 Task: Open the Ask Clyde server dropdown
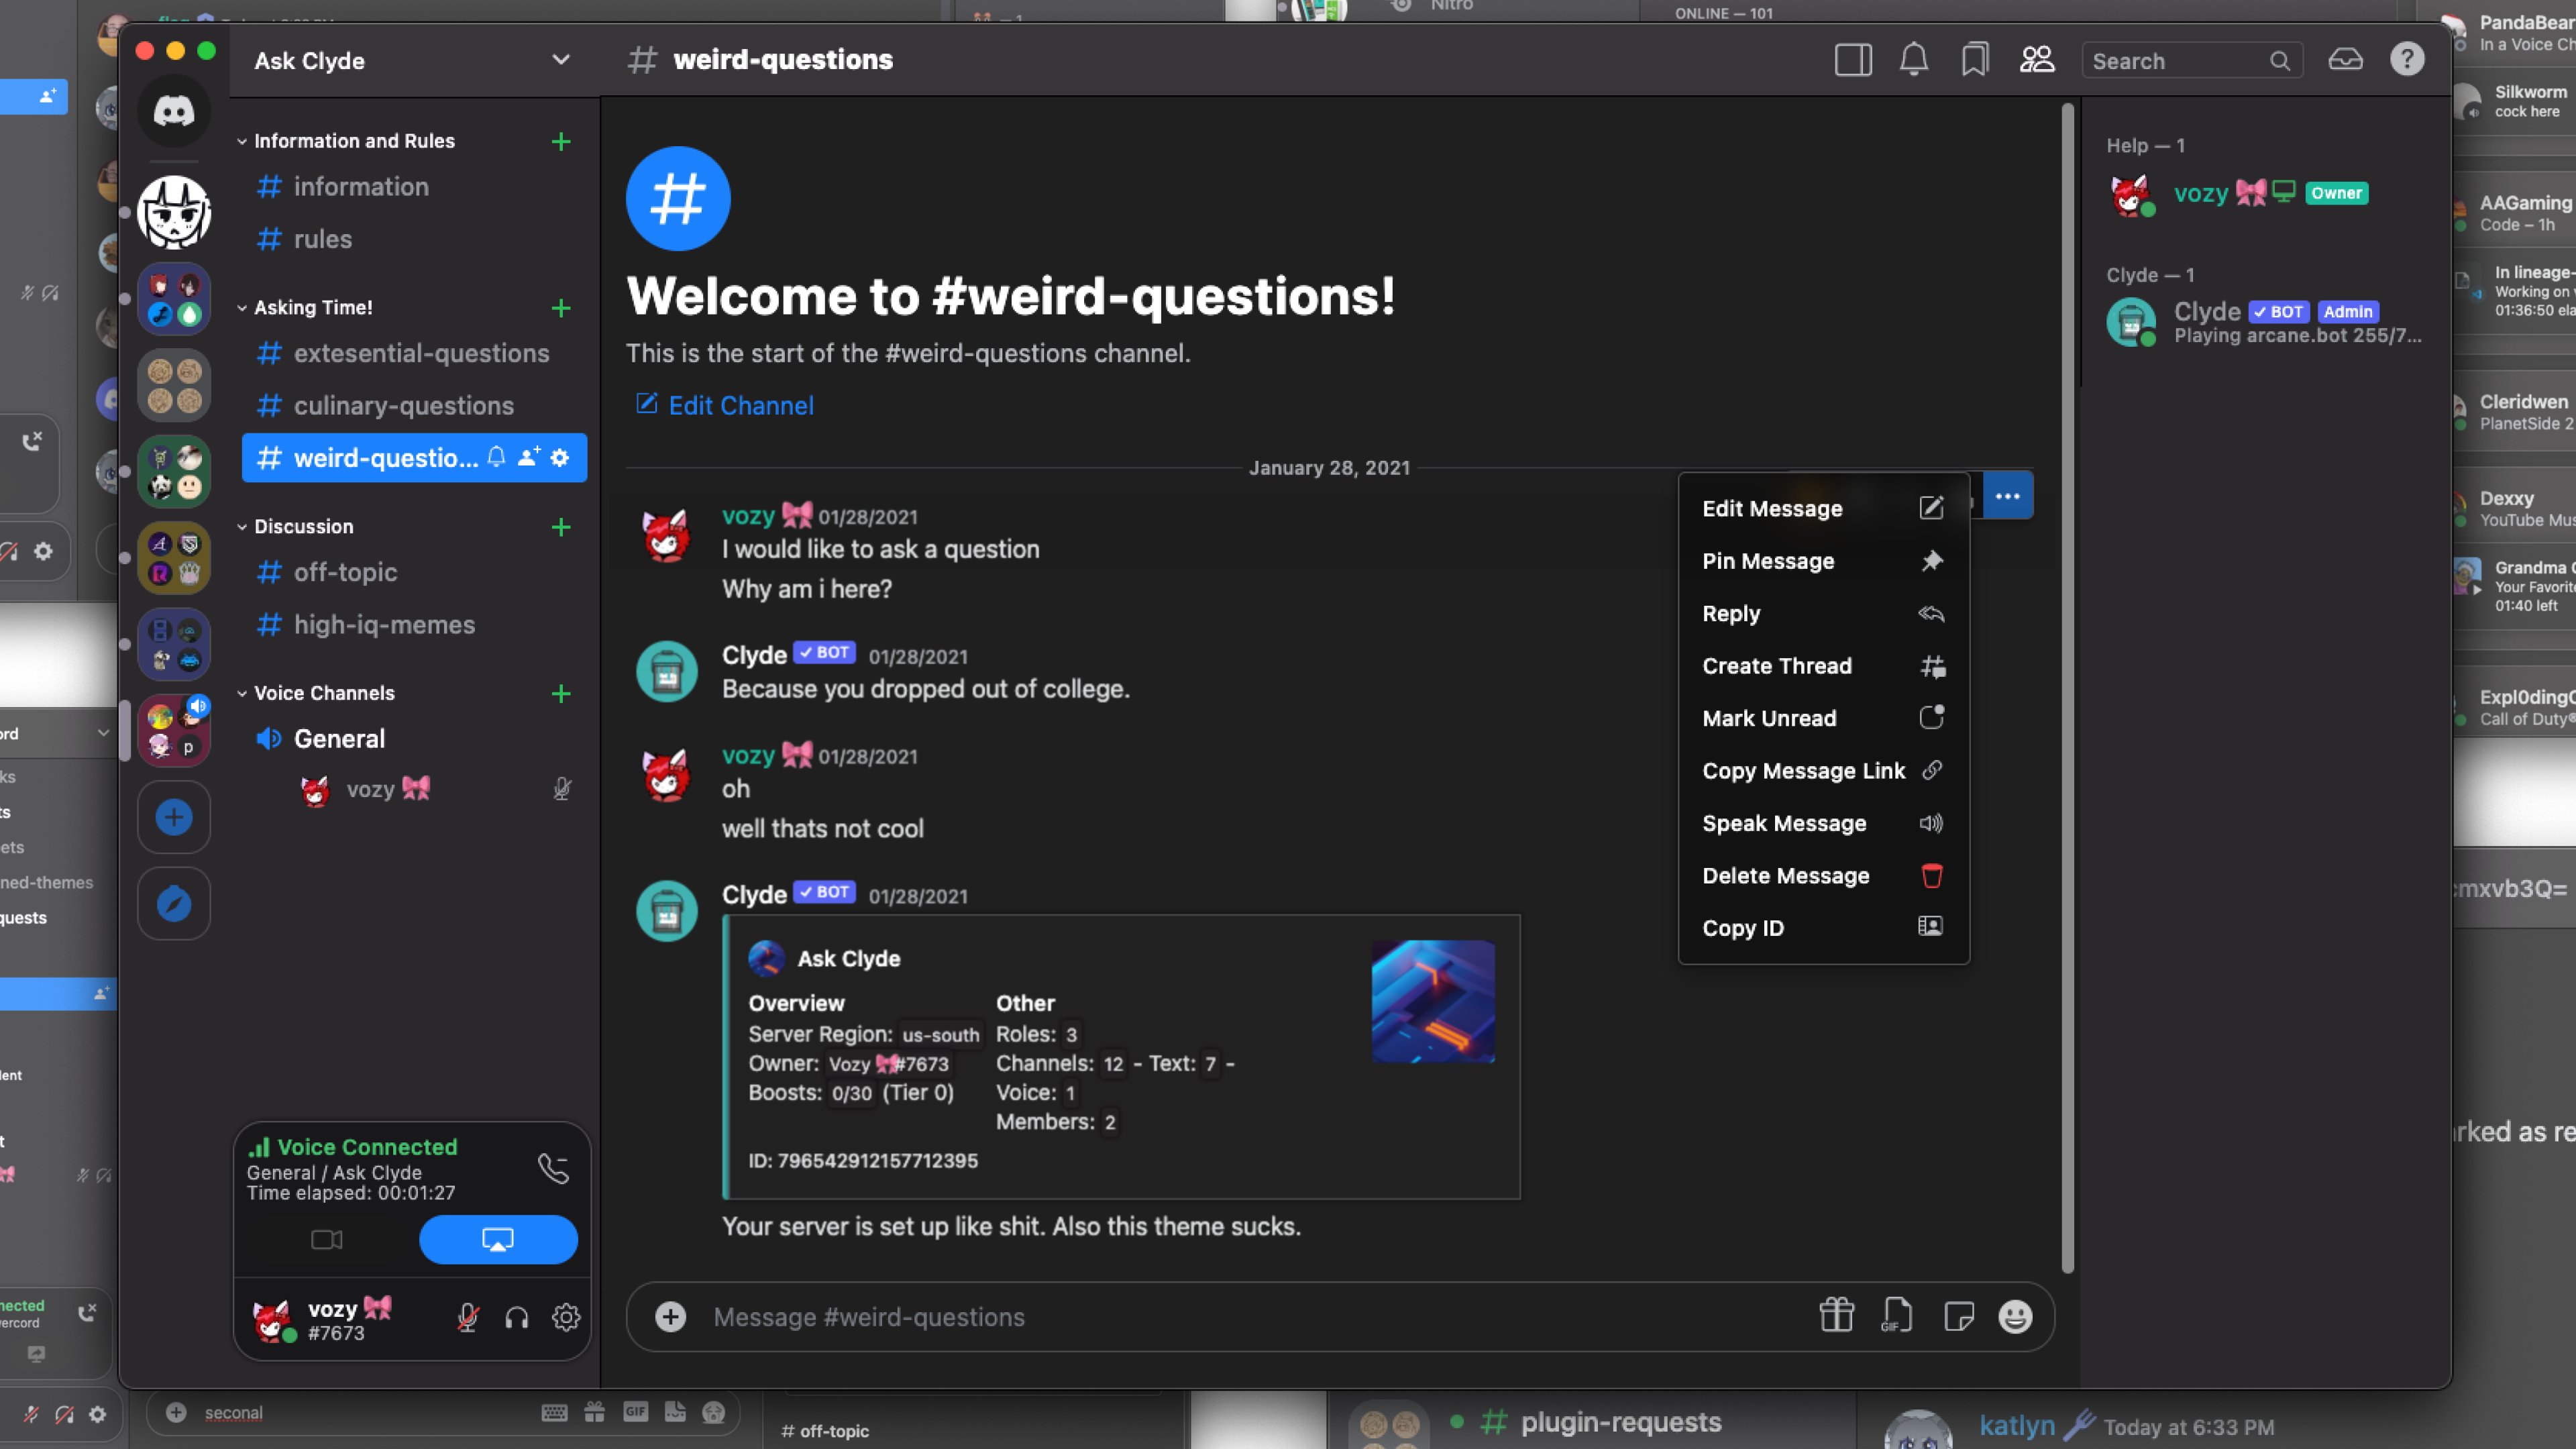(560, 60)
